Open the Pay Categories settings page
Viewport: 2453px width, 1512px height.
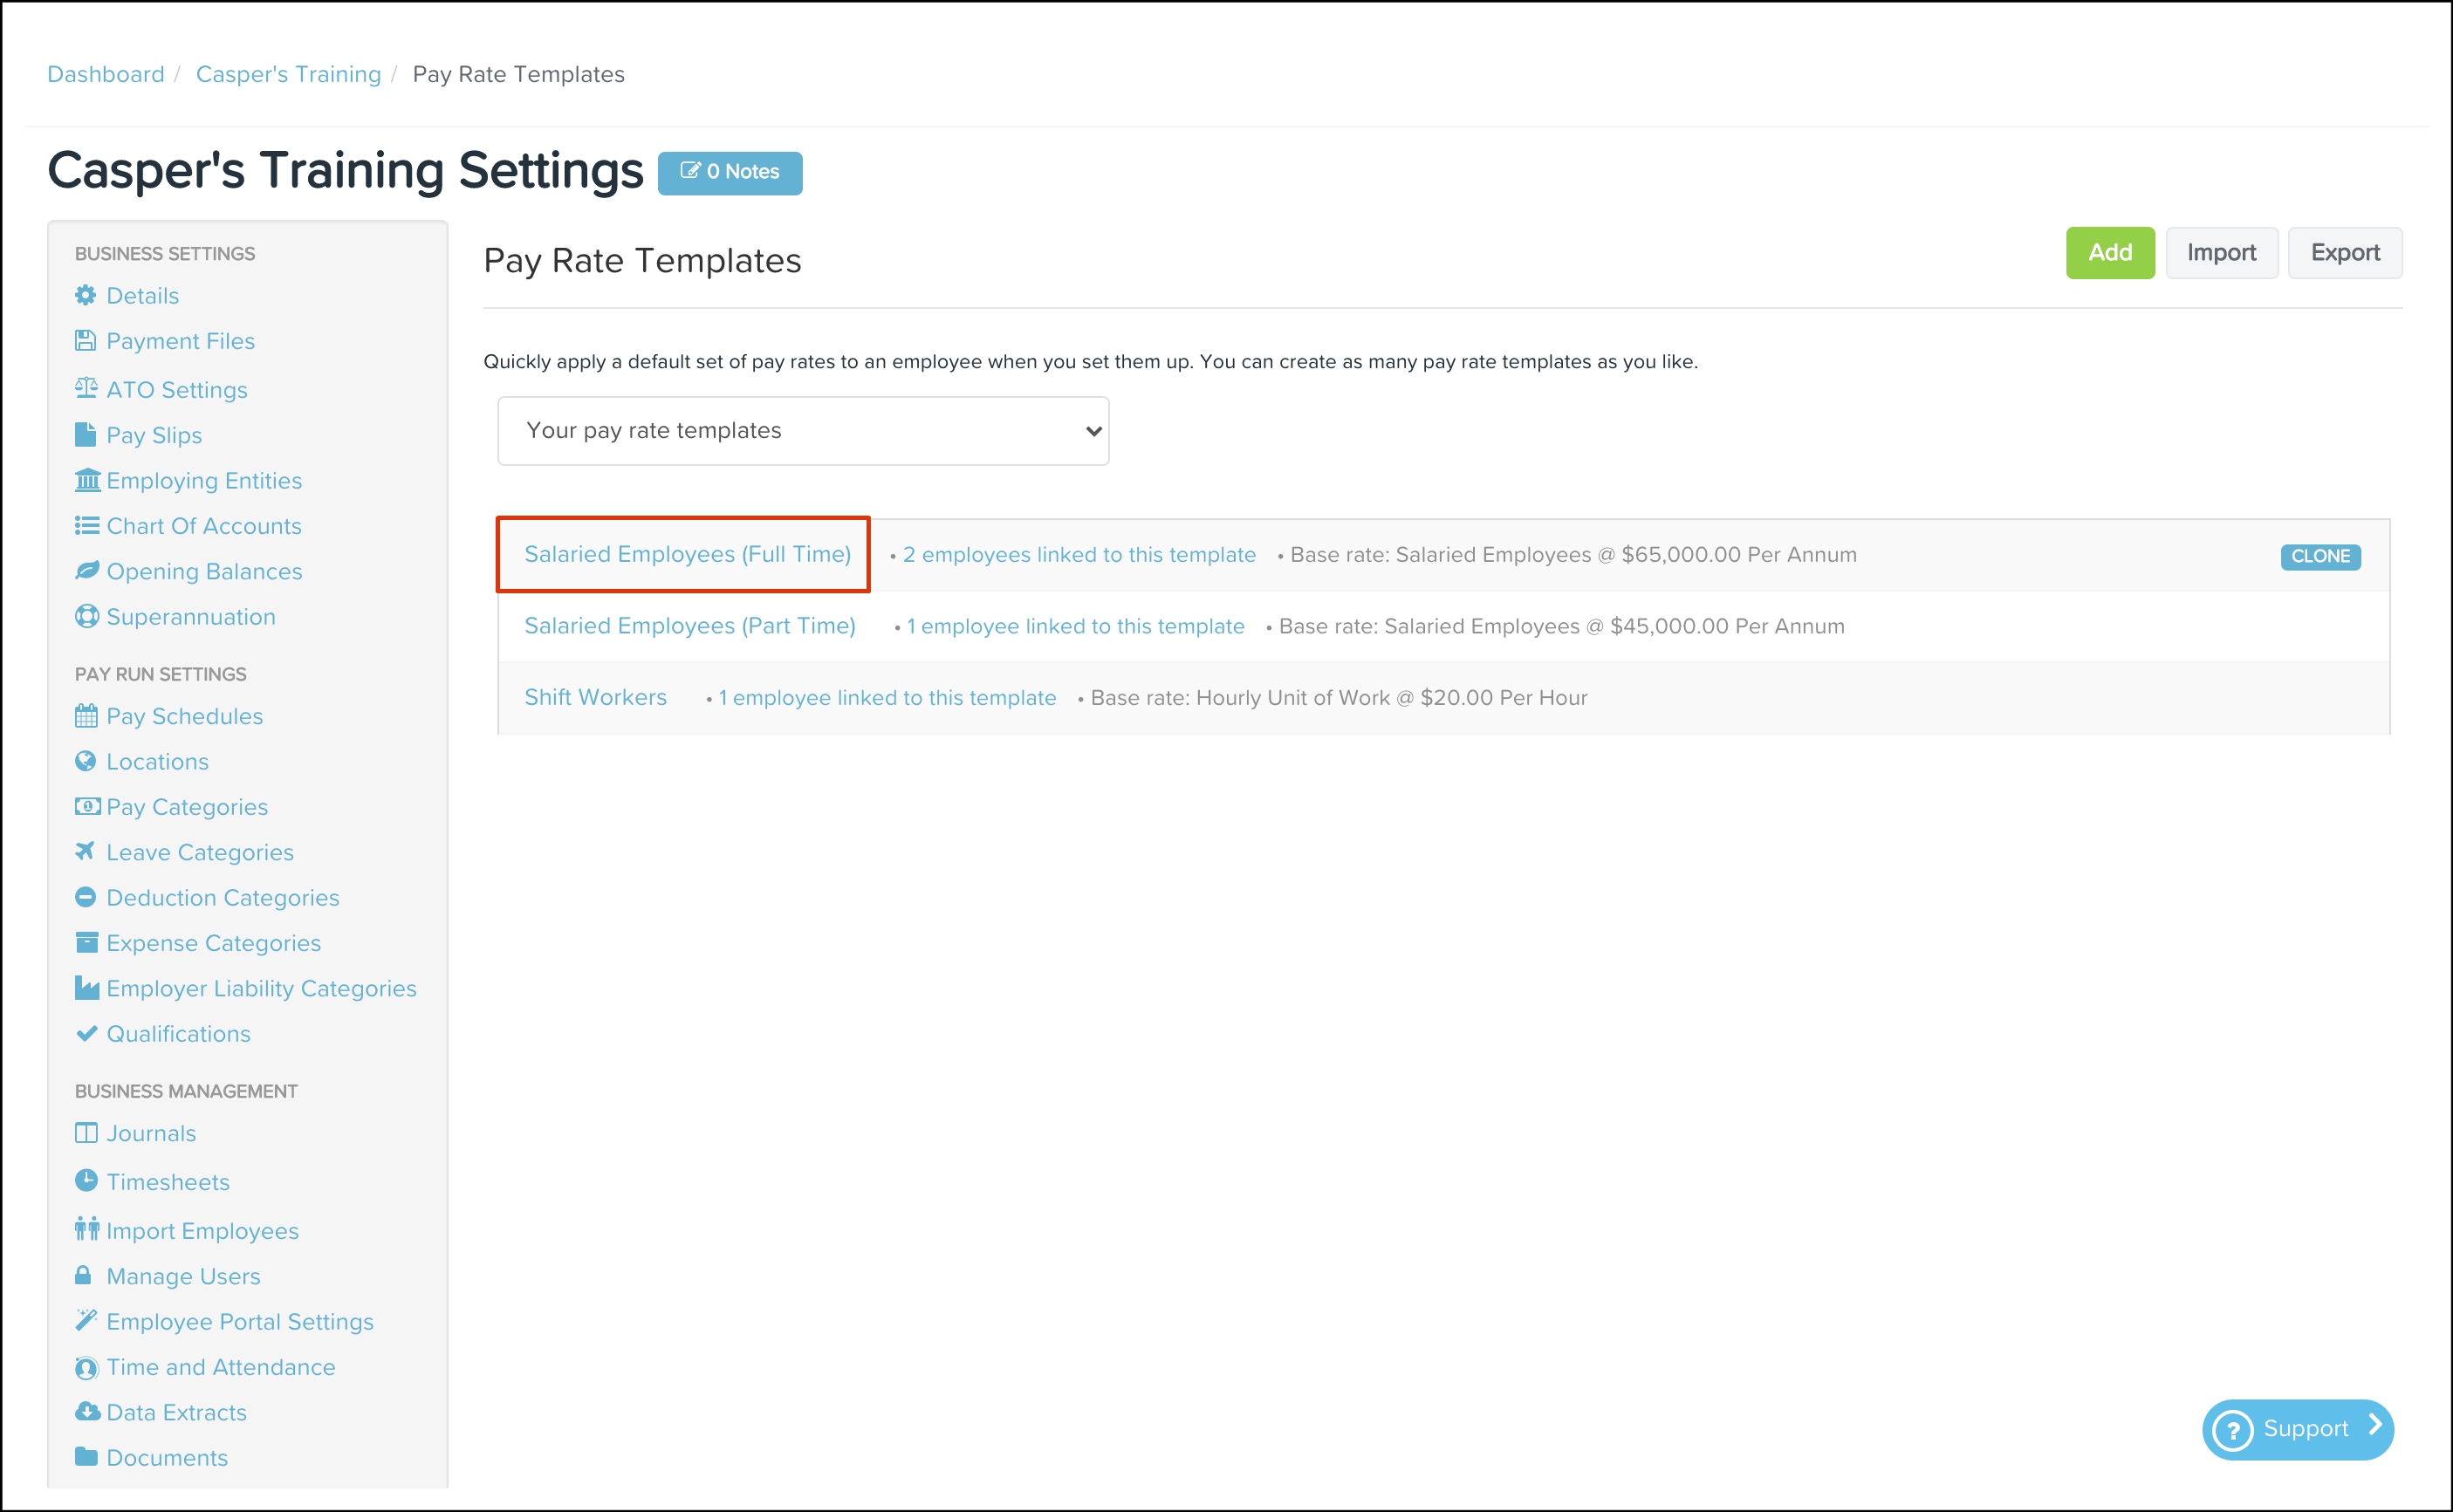coord(187,807)
